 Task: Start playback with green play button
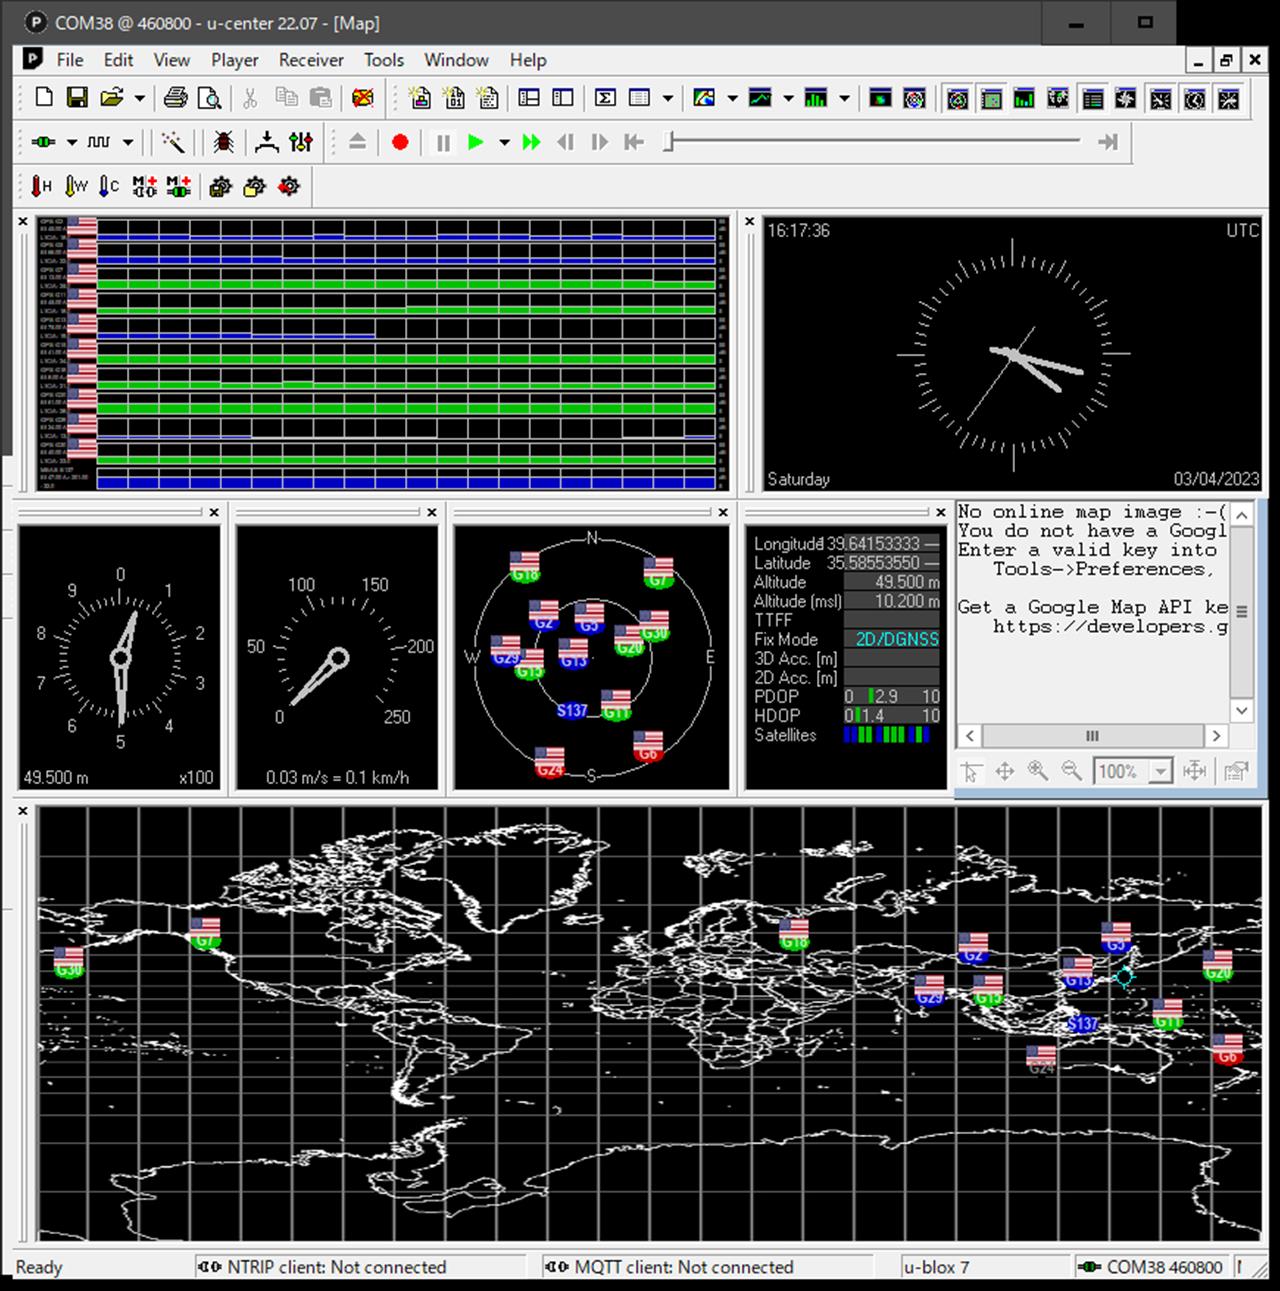[476, 142]
